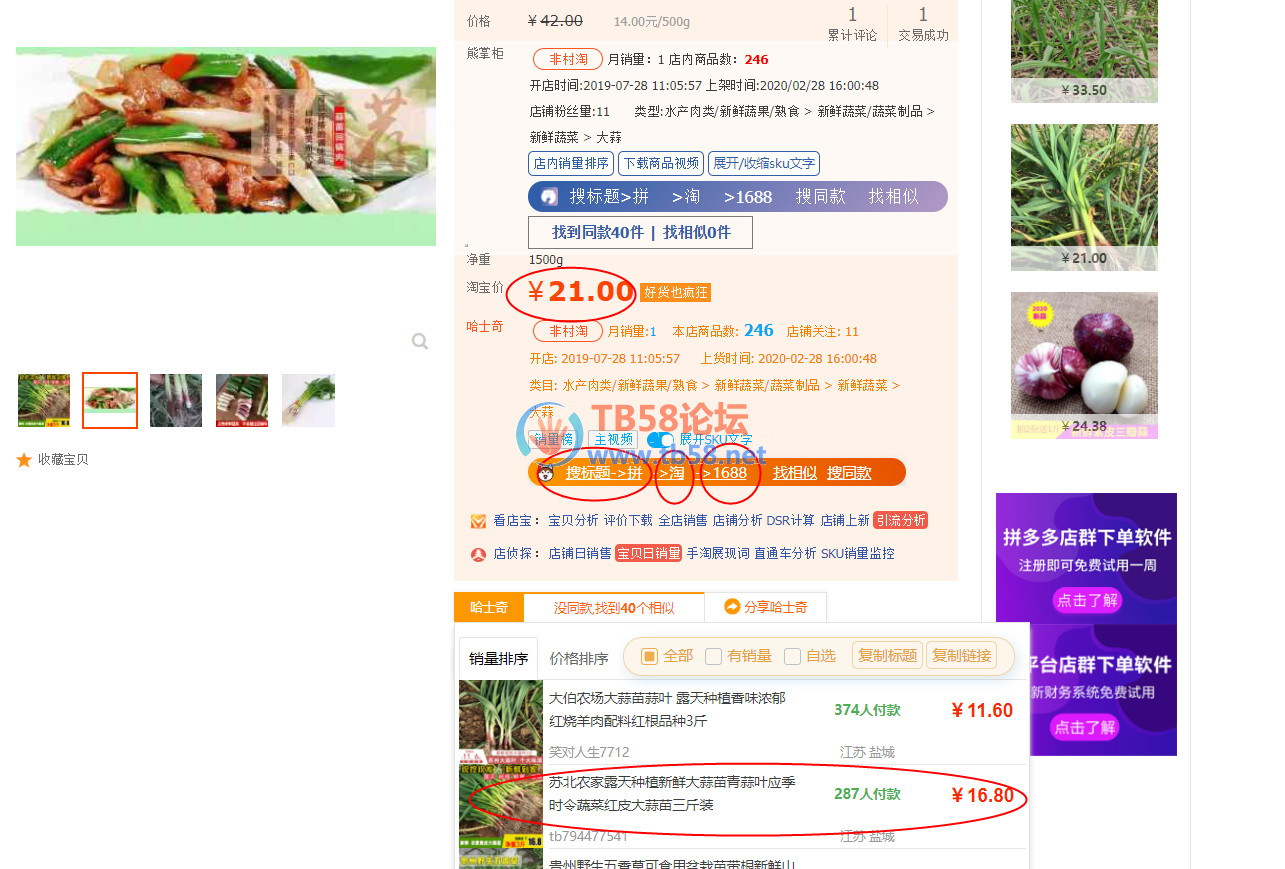Viewport: 1285px width, 869px height.
Task: Open the SKU销量监控 link
Action: click(858, 554)
